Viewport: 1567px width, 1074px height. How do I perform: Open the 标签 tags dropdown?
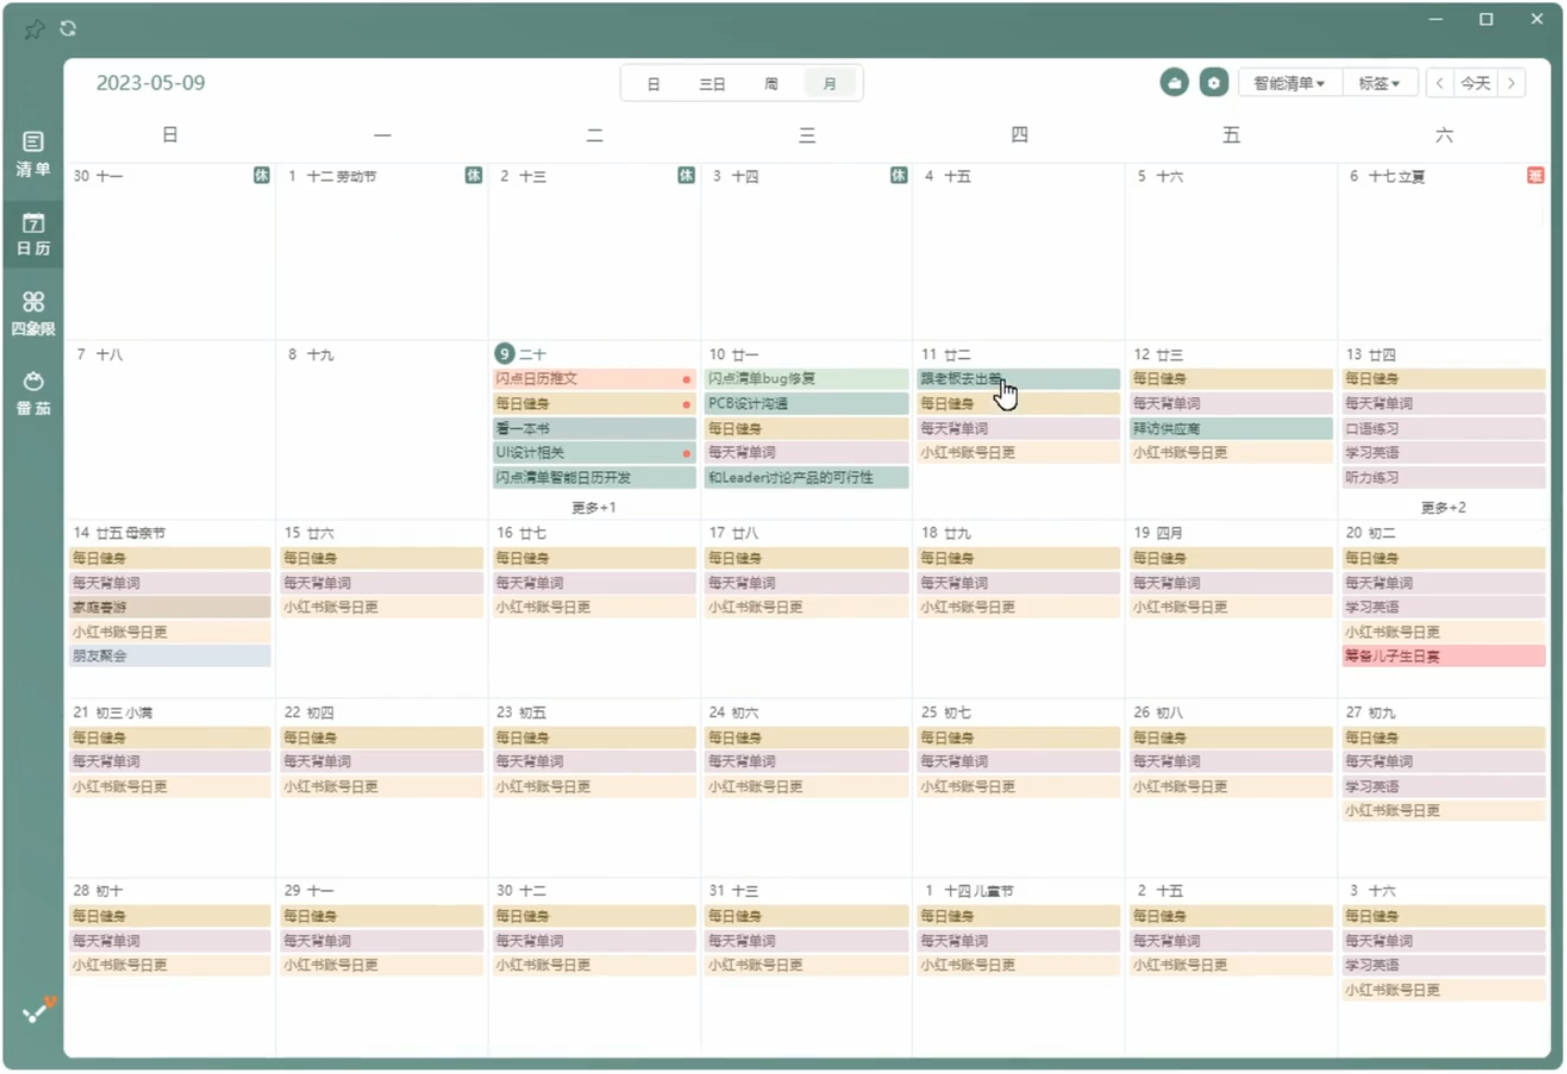pyautogui.click(x=1378, y=83)
